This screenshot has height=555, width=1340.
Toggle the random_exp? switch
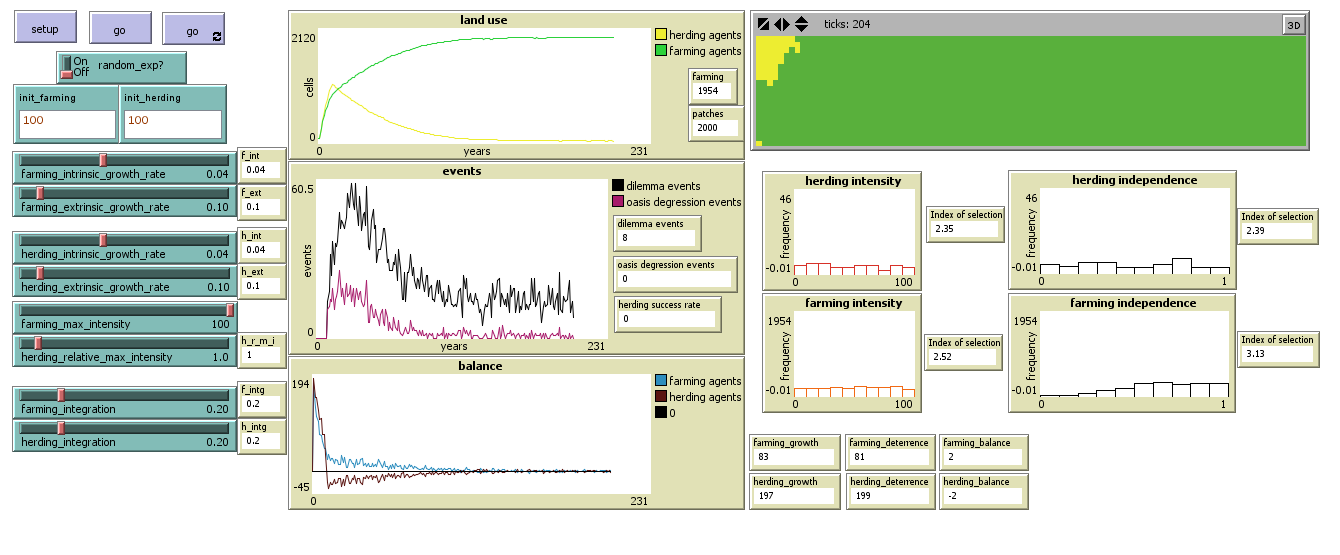coord(68,67)
